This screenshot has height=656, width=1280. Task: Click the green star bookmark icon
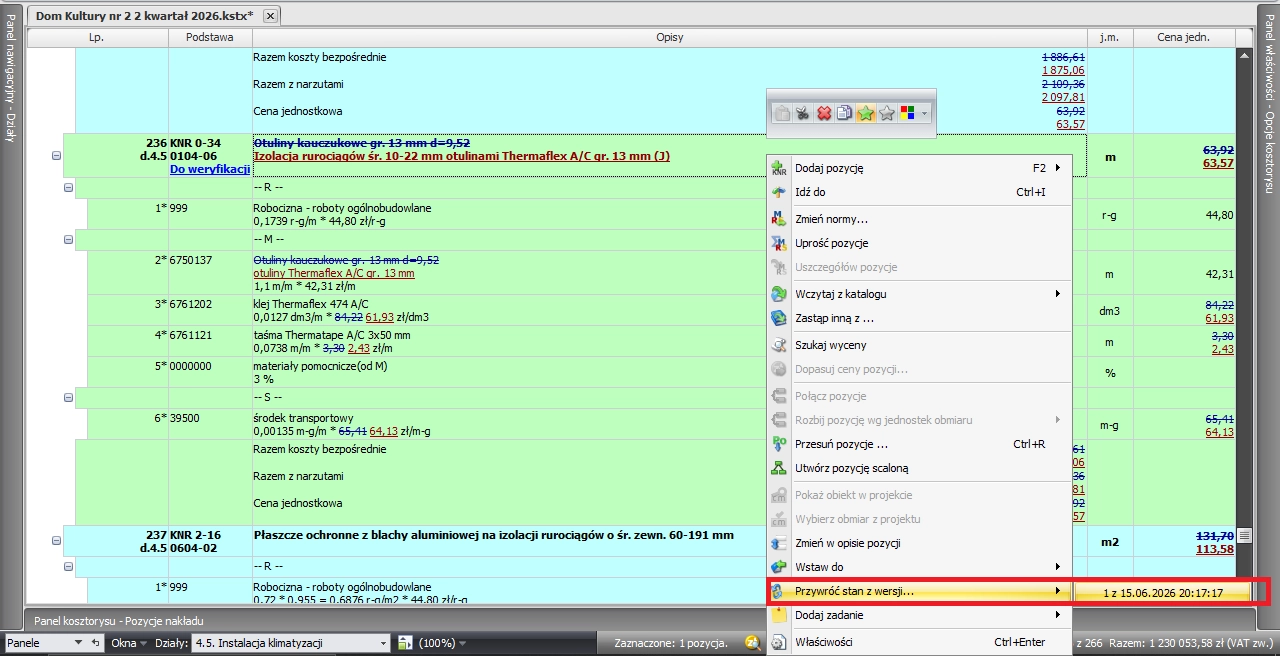pos(866,113)
